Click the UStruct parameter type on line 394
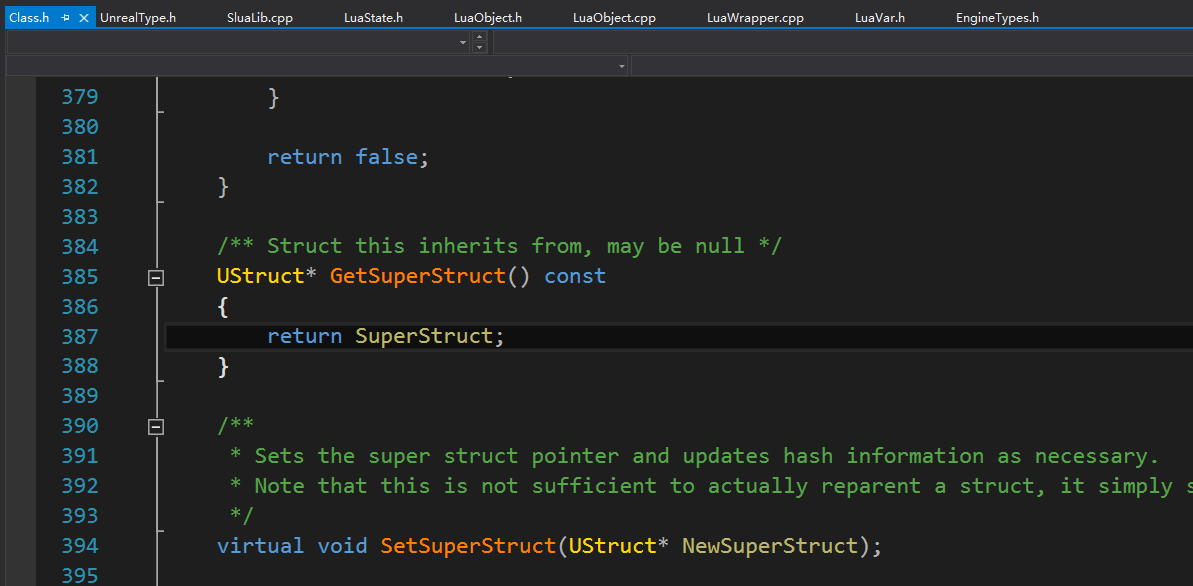 click(612, 546)
